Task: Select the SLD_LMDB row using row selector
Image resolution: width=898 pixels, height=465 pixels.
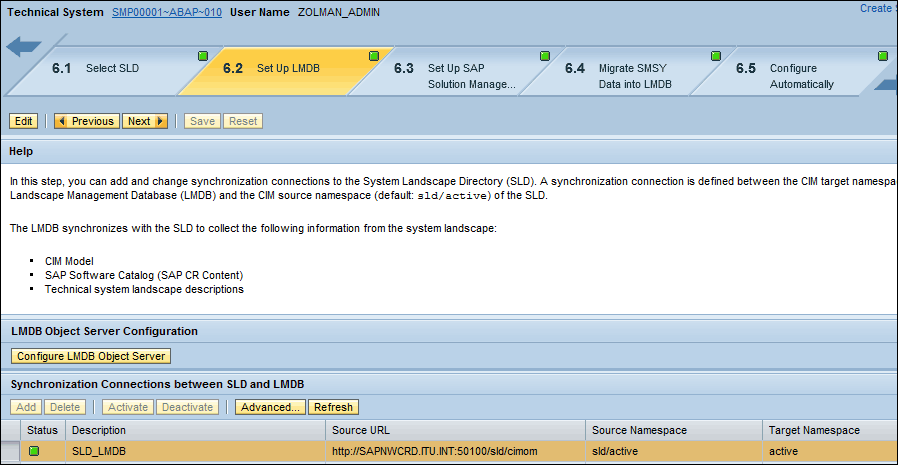Action: point(10,452)
